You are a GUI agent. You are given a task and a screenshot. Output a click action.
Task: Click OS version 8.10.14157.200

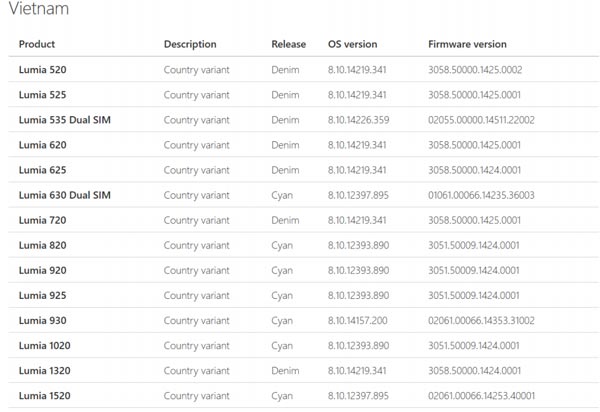pos(357,320)
